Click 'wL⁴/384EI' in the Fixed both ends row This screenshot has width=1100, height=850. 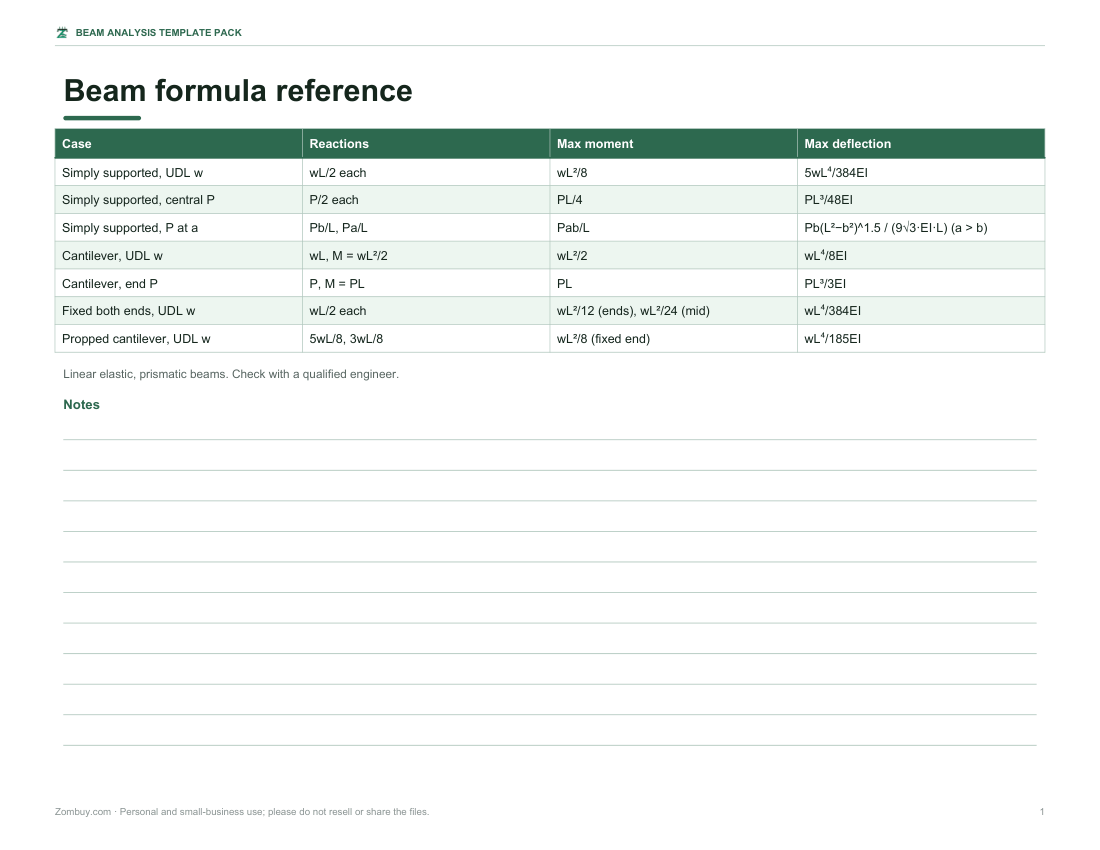click(921, 311)
